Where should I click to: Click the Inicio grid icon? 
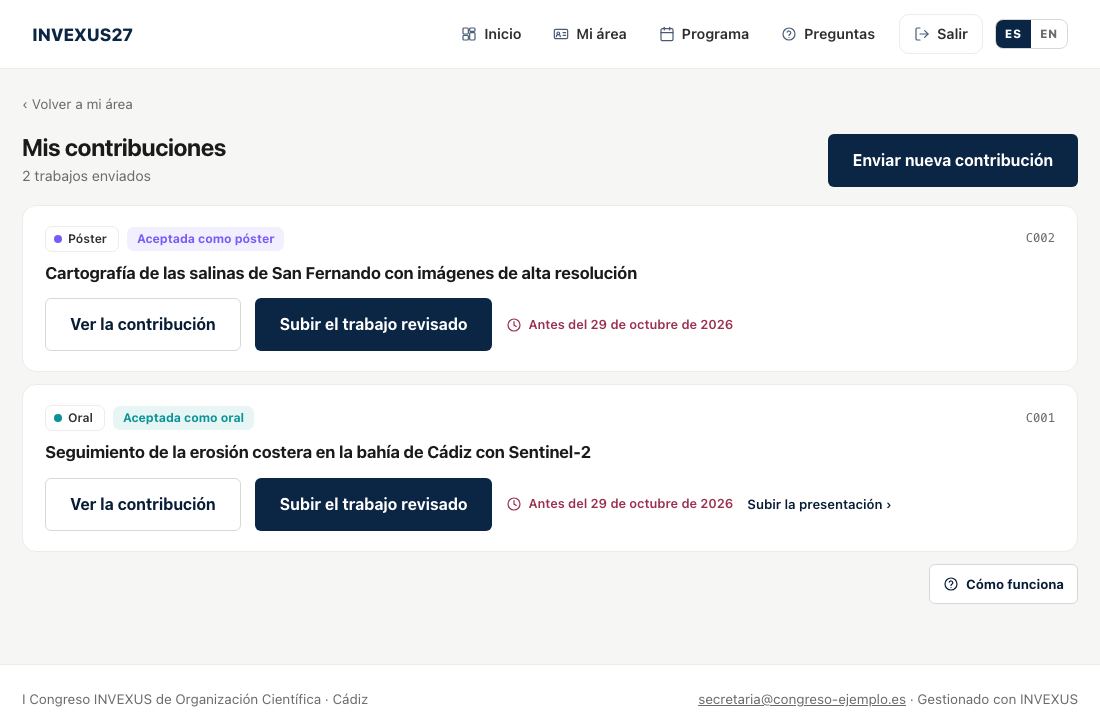[x=469, y=34]
